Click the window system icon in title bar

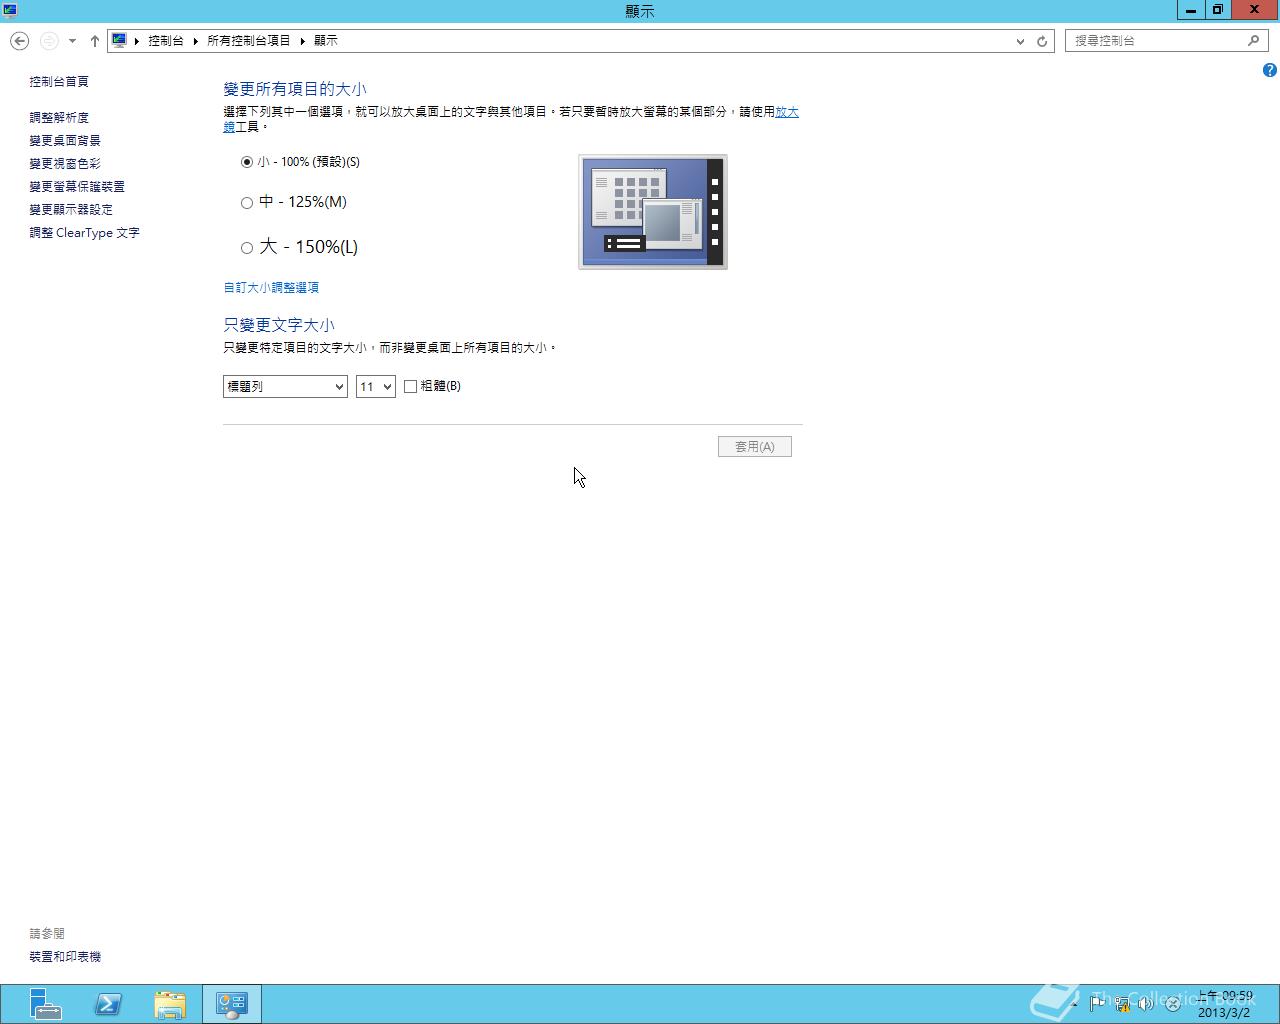click(x=10, y=11)
